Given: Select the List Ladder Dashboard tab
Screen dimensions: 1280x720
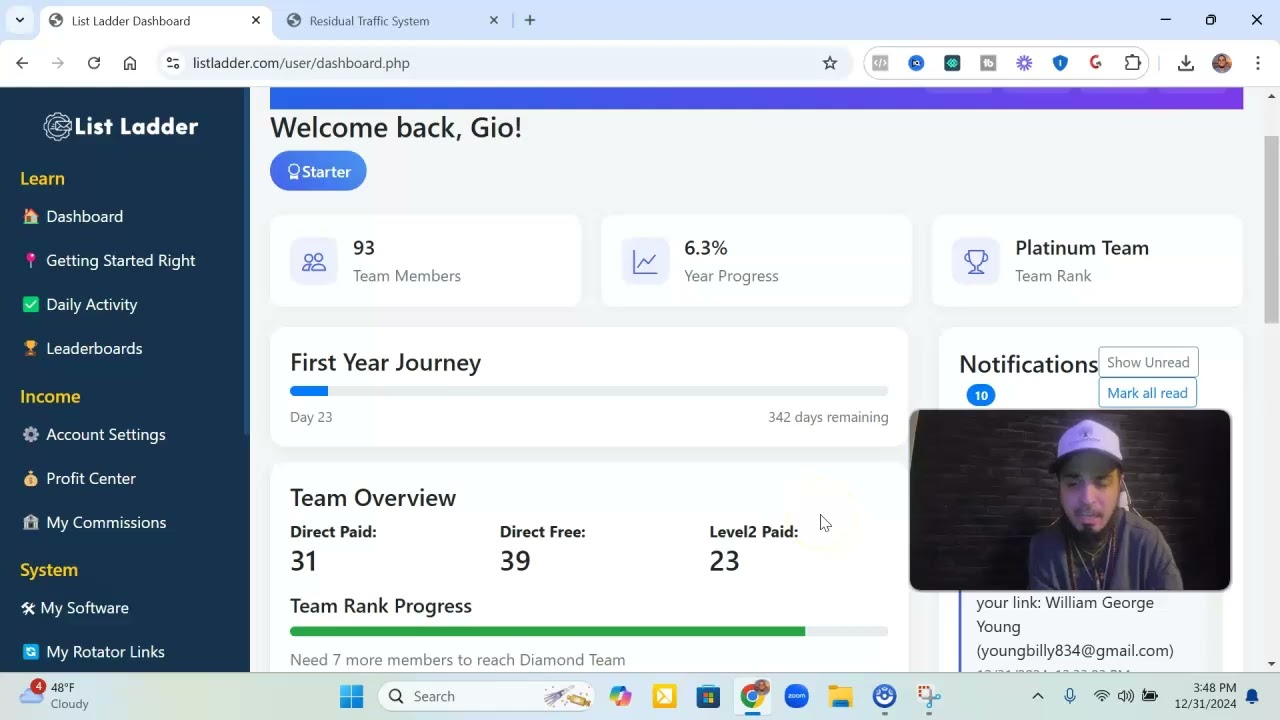Looking at the screenshot, I should (x=130, y=20).
